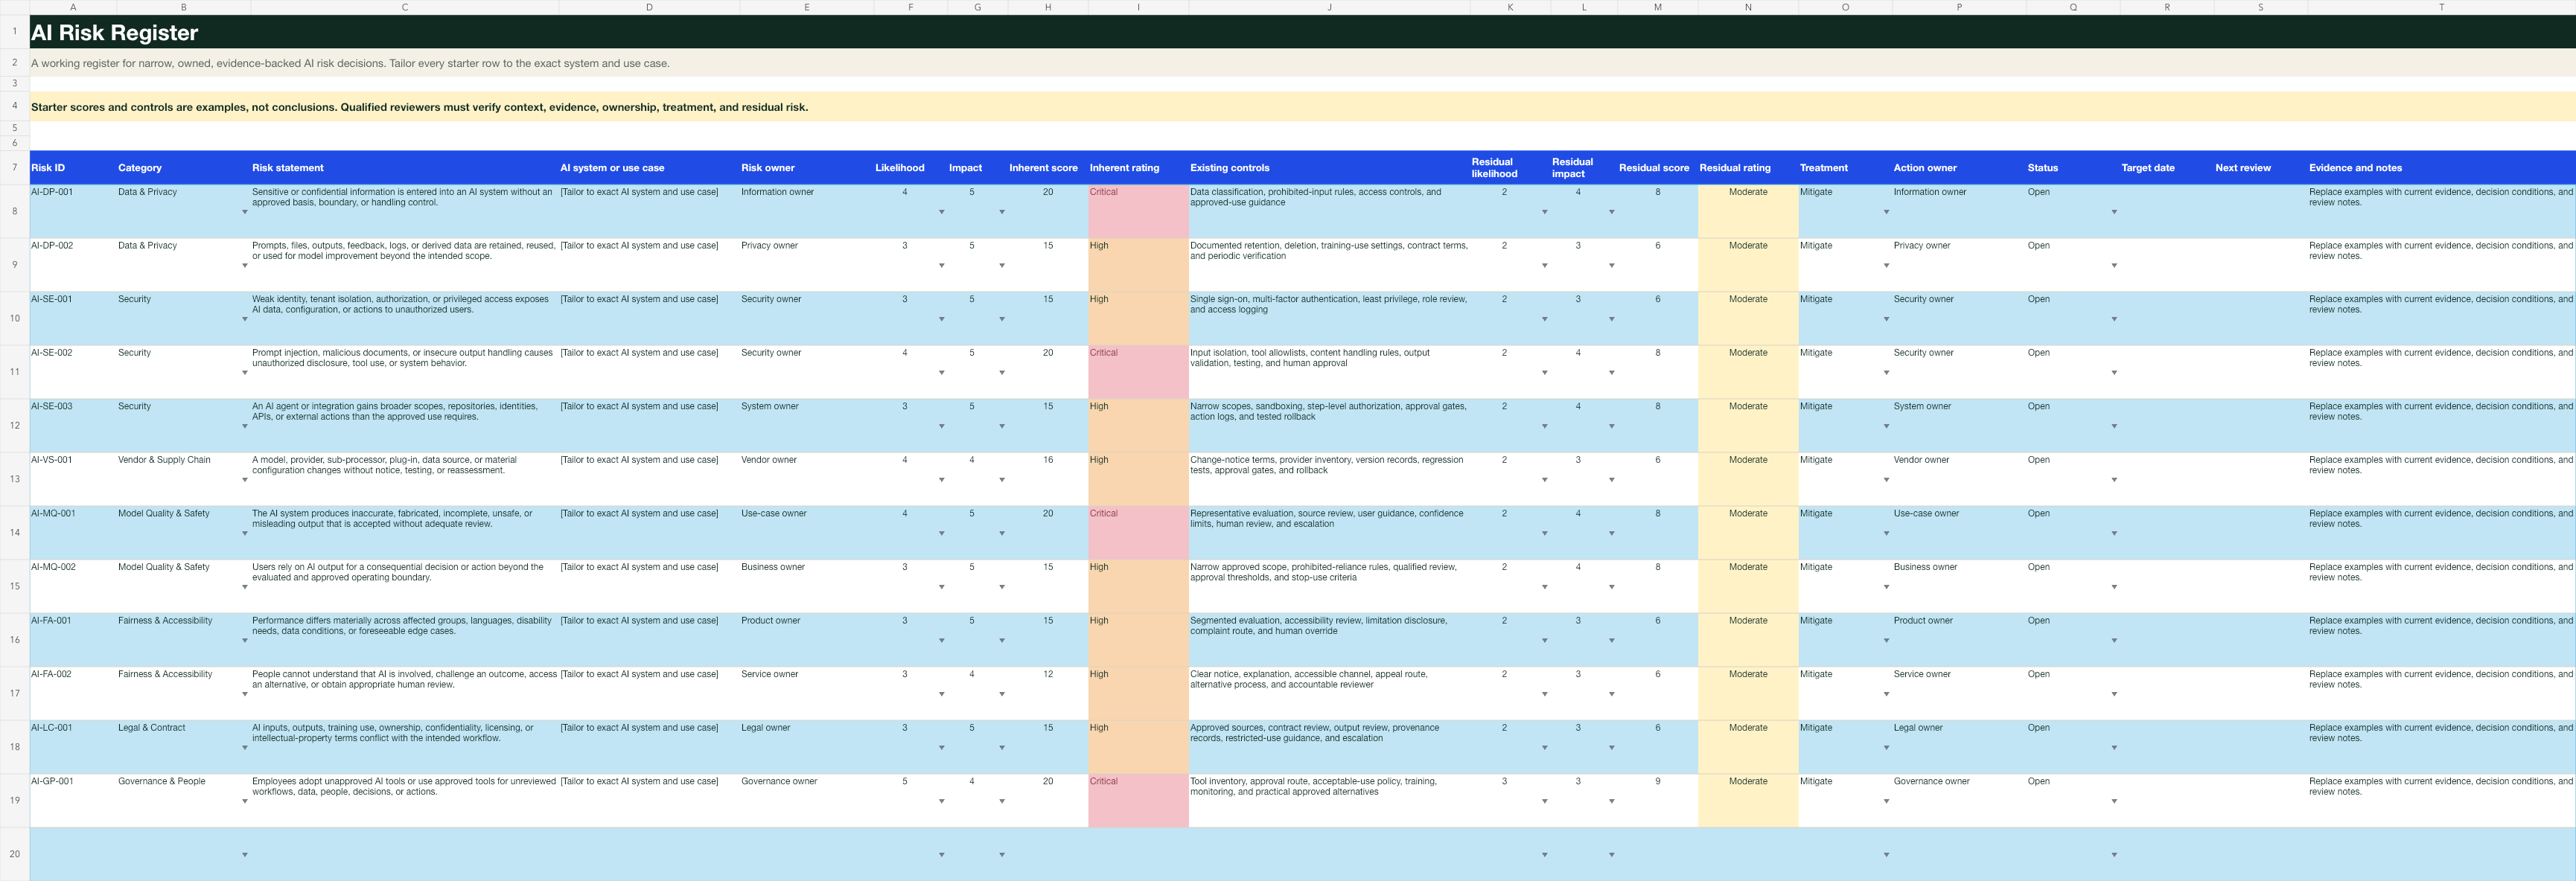Screen dimensions: 2576x881
Task: Click the 'Single sign-on' existing controls cell
Action: 1329,318
